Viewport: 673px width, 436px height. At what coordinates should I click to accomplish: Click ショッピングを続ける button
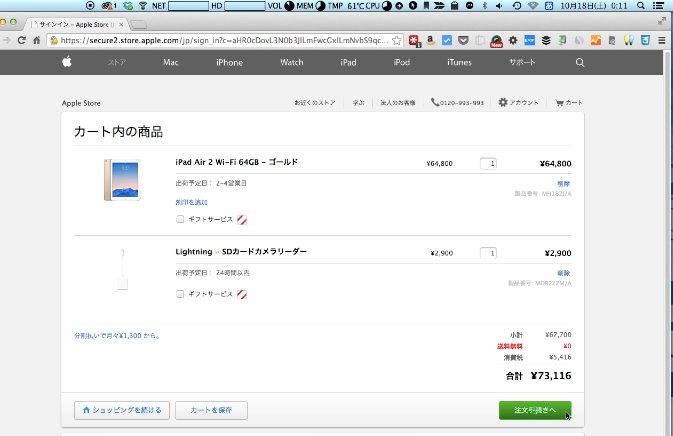(x=122, y=410)
